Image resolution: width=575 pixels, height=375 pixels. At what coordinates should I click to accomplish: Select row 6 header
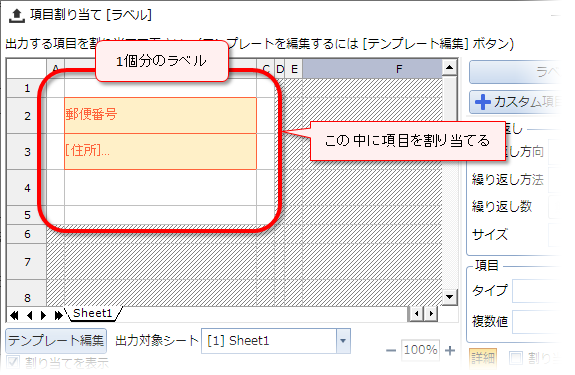click(27, 234)
